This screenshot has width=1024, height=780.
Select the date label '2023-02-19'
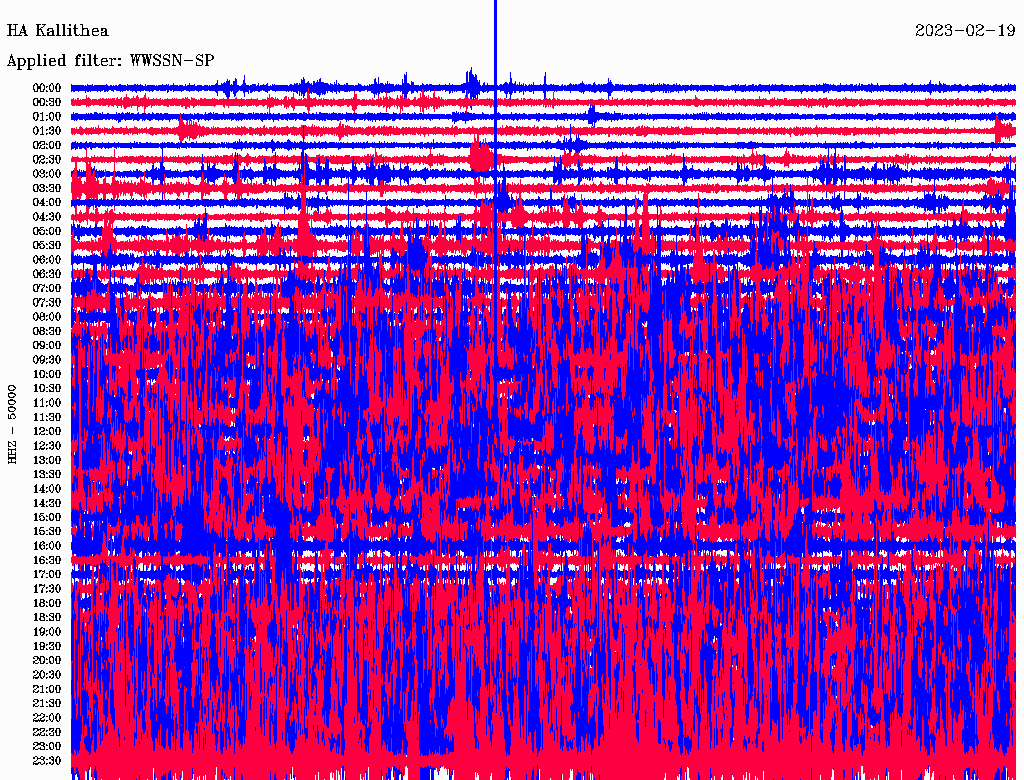tap(965, 31)
